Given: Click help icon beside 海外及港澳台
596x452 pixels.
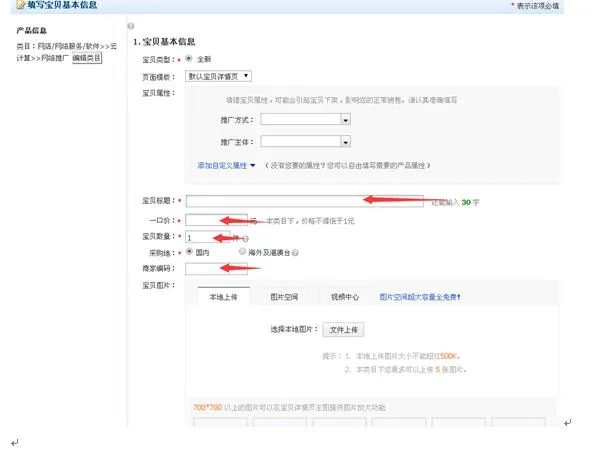Looking at the screenshot, I should click(295, 252).
